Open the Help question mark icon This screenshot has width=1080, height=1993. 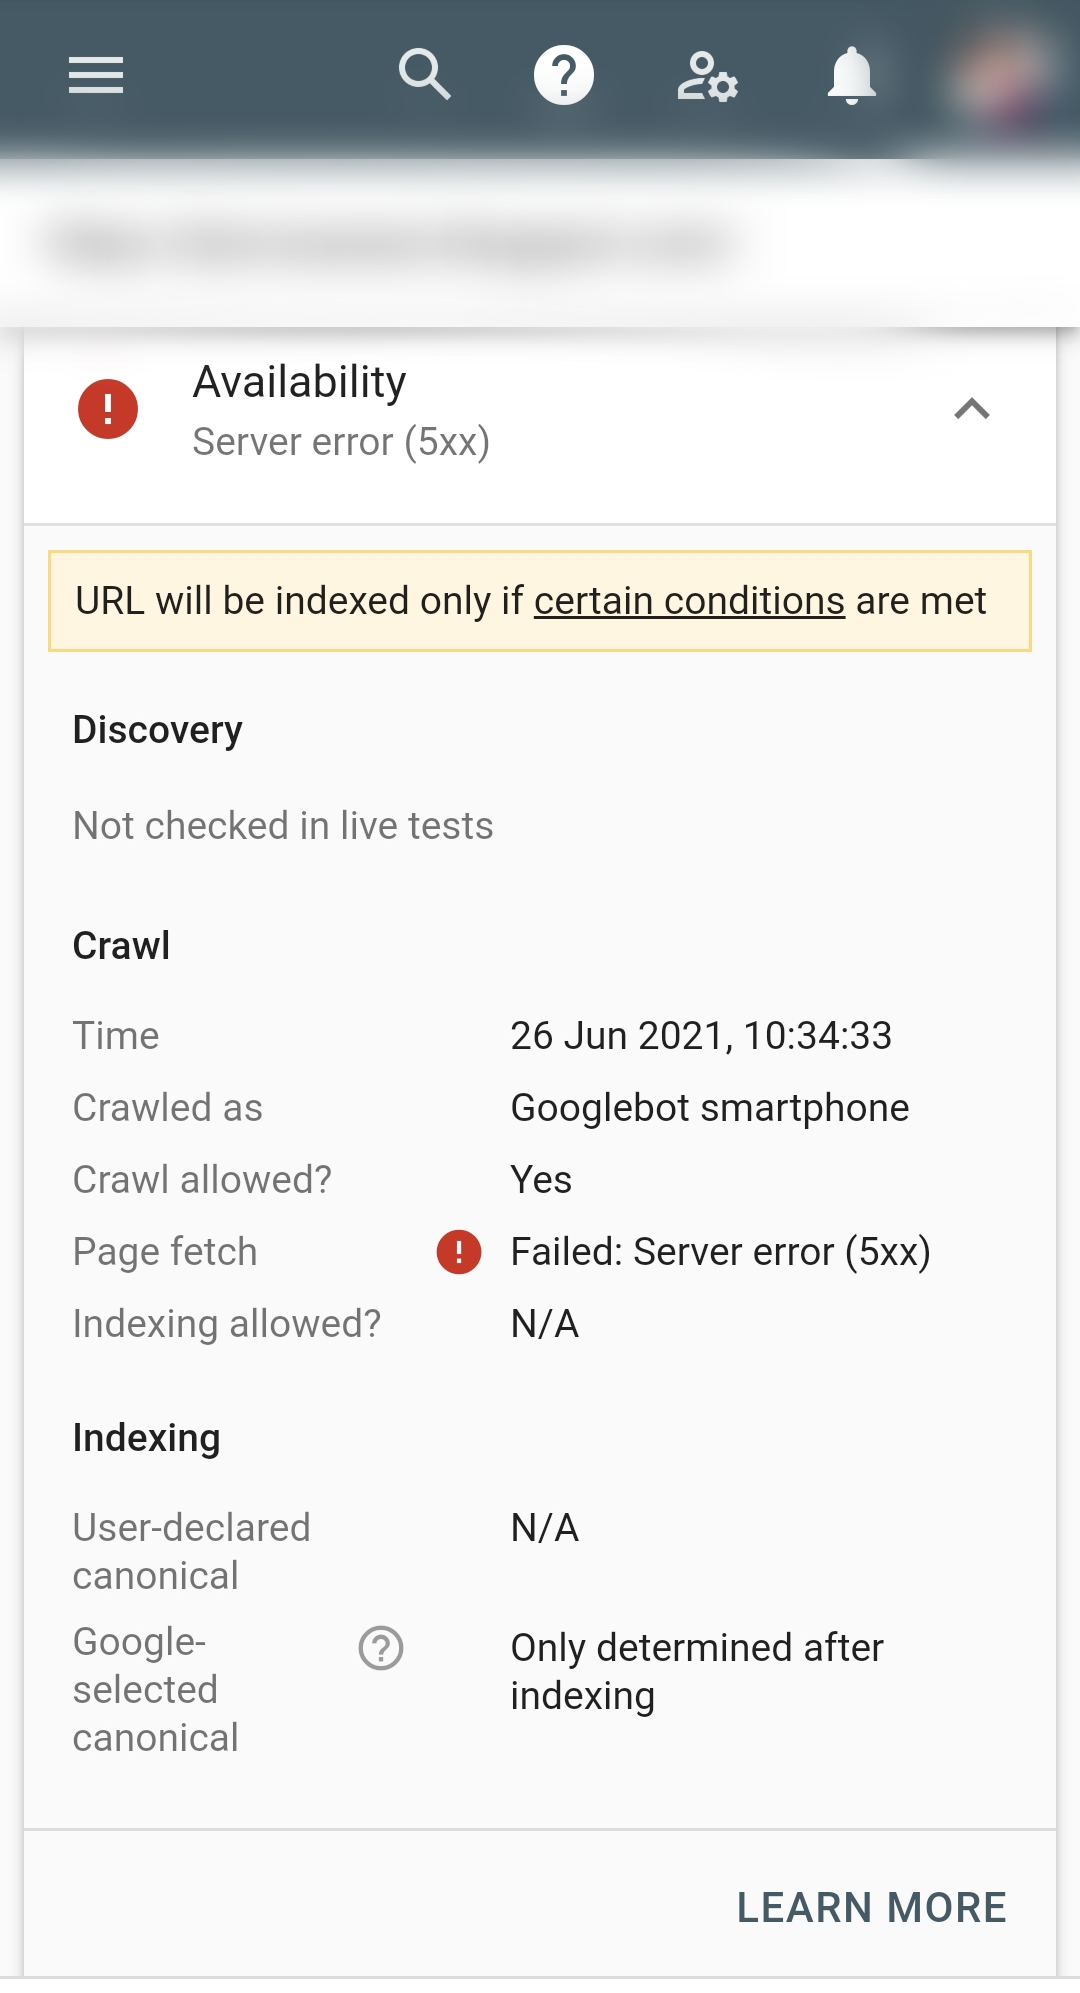(564, 75)
